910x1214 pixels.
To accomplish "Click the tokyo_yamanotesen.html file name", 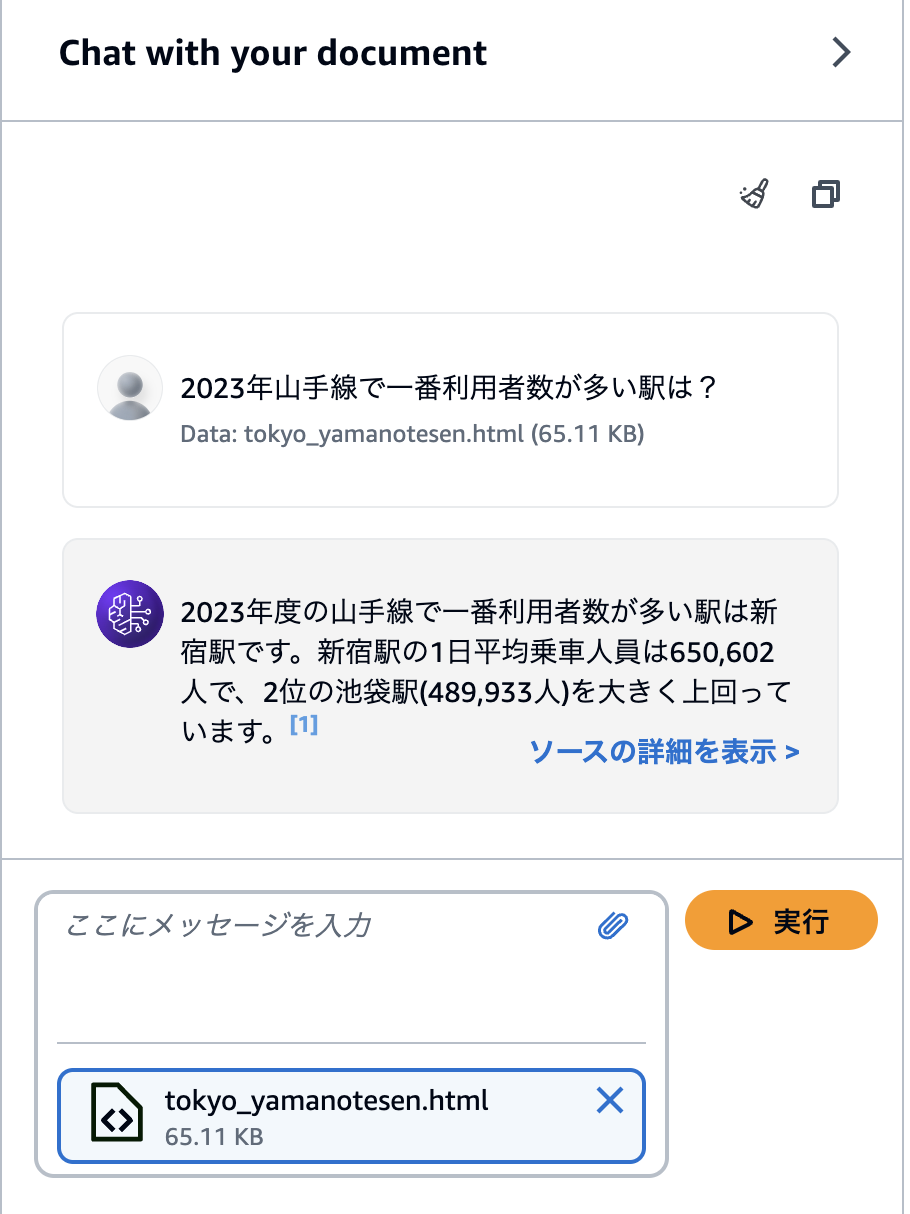I will click(x=330, y=1100).
